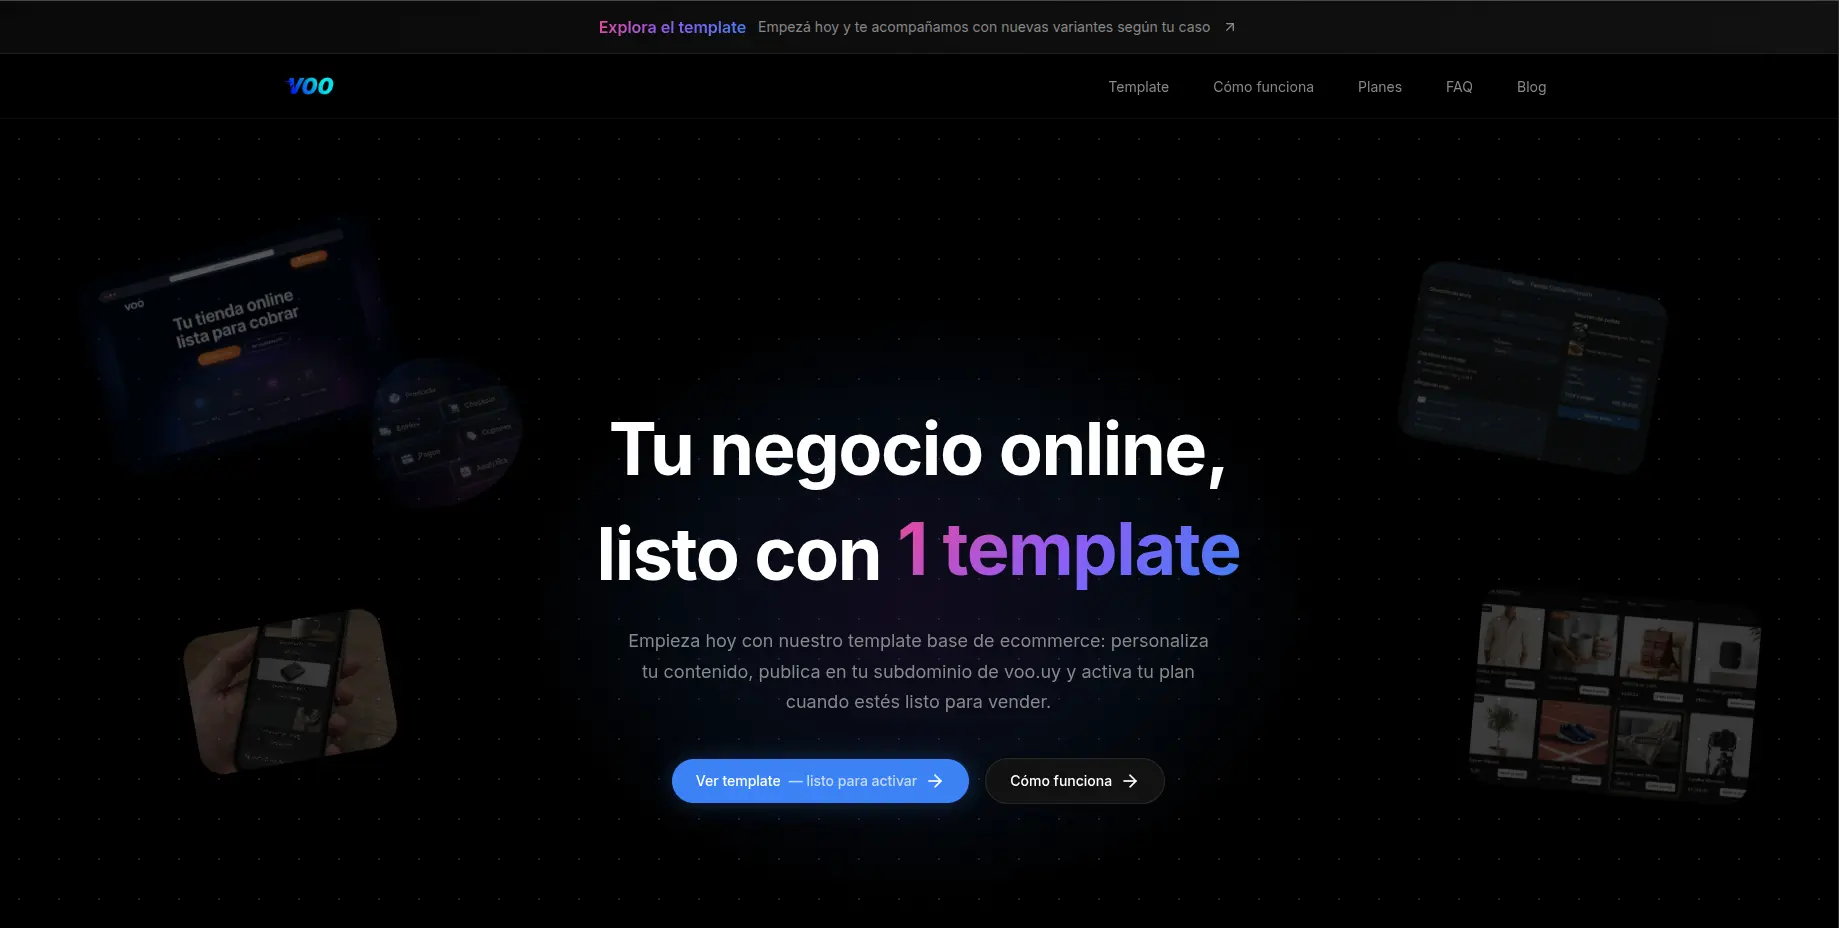Go to Cómo funciona in the navigation bar
The height and width of the screenshot is (928, 1839).
1263,87
